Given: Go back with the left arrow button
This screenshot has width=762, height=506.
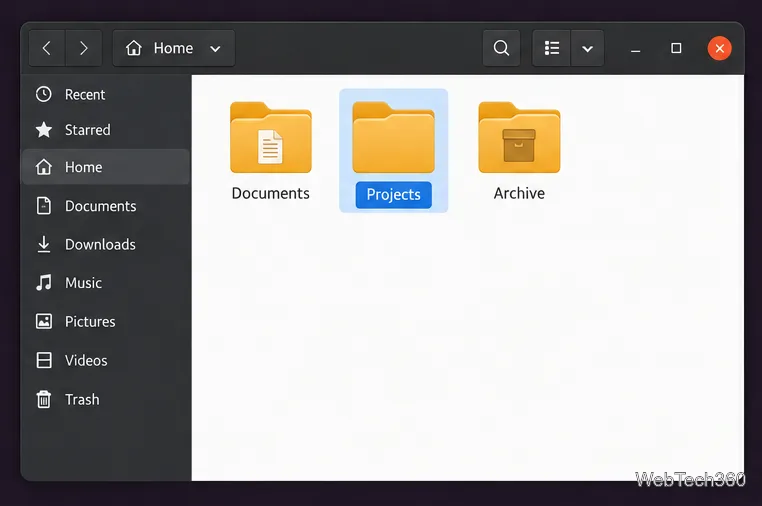Looking at the screenshot, I should (47, 48).
